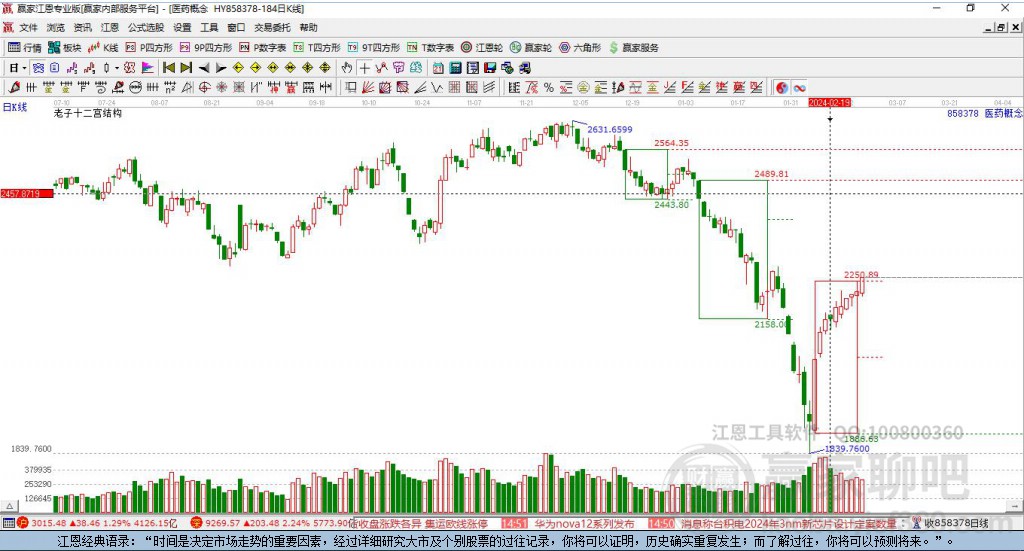The height and width of the screenshot is (551, 1024).
Task: Open the 公式选股 menu
Action: 146,27
